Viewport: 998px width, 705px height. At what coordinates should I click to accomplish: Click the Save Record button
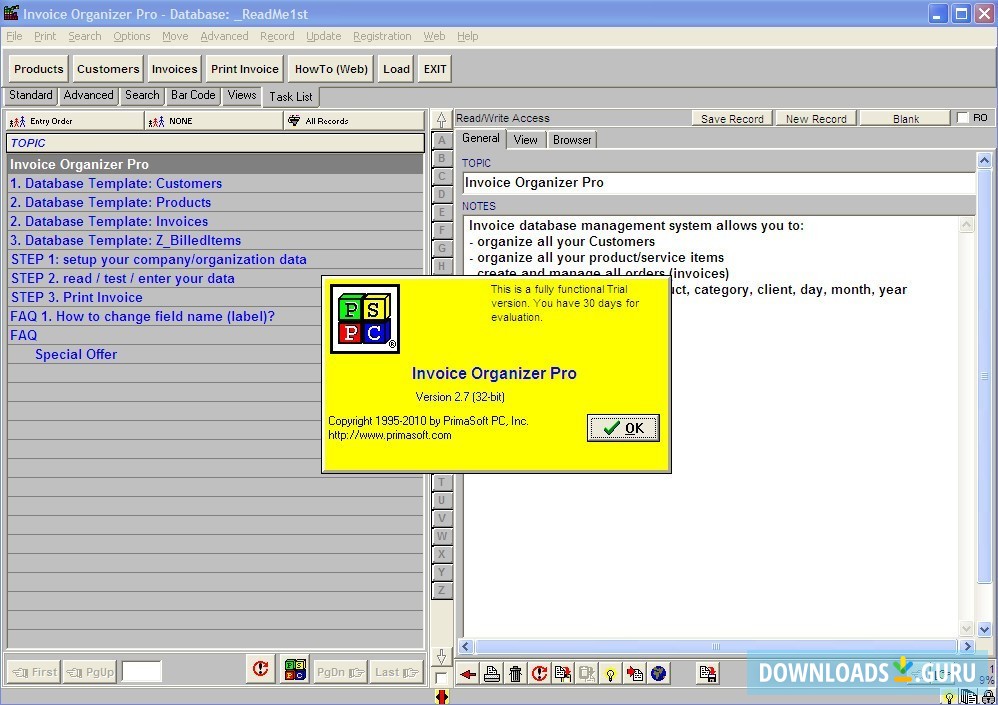(x=732, y=118)
